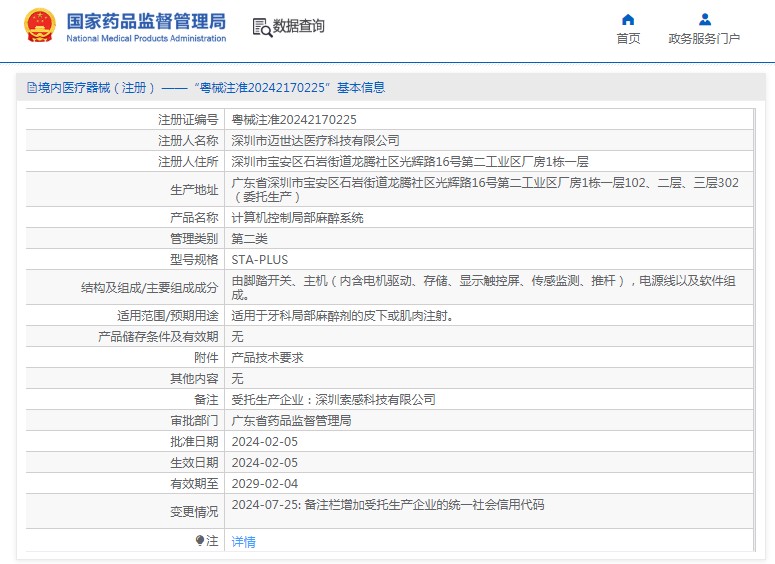This screenshot has width=775, height=564.
Task: Click the 数据查询 magnifier document icon
Action: (x=262, y=27)
